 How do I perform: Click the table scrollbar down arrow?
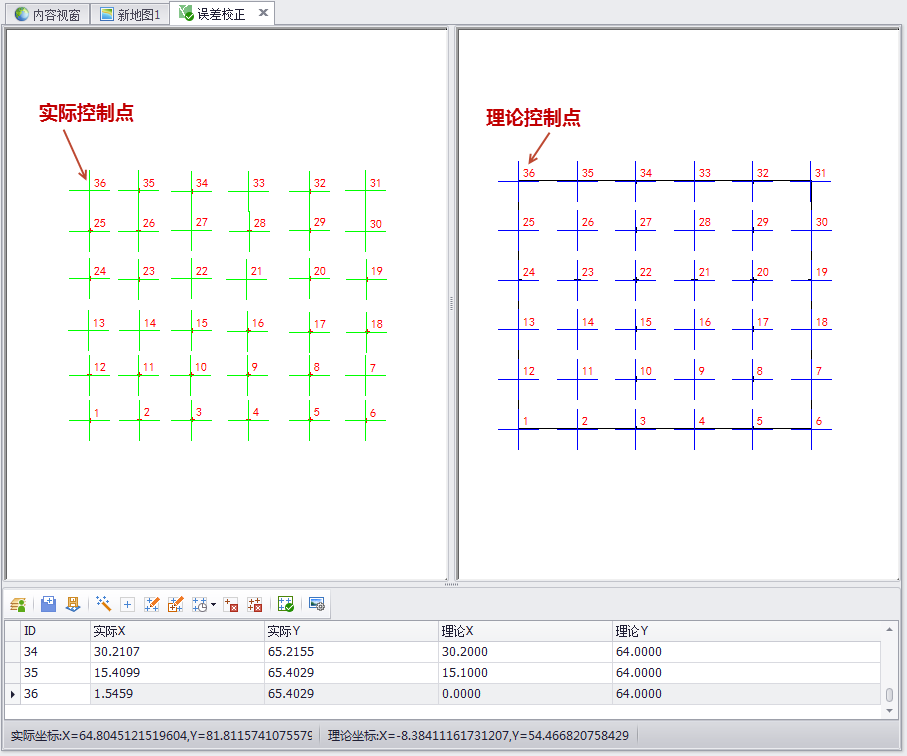[890, 710]
